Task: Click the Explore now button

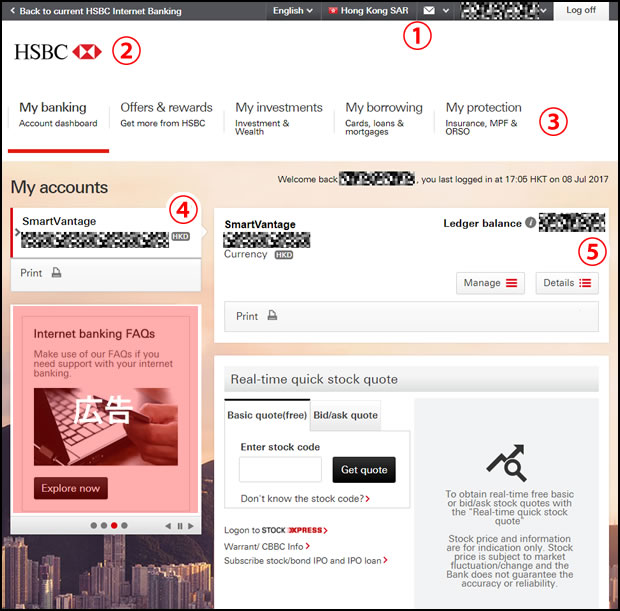Action: point(71,488)
